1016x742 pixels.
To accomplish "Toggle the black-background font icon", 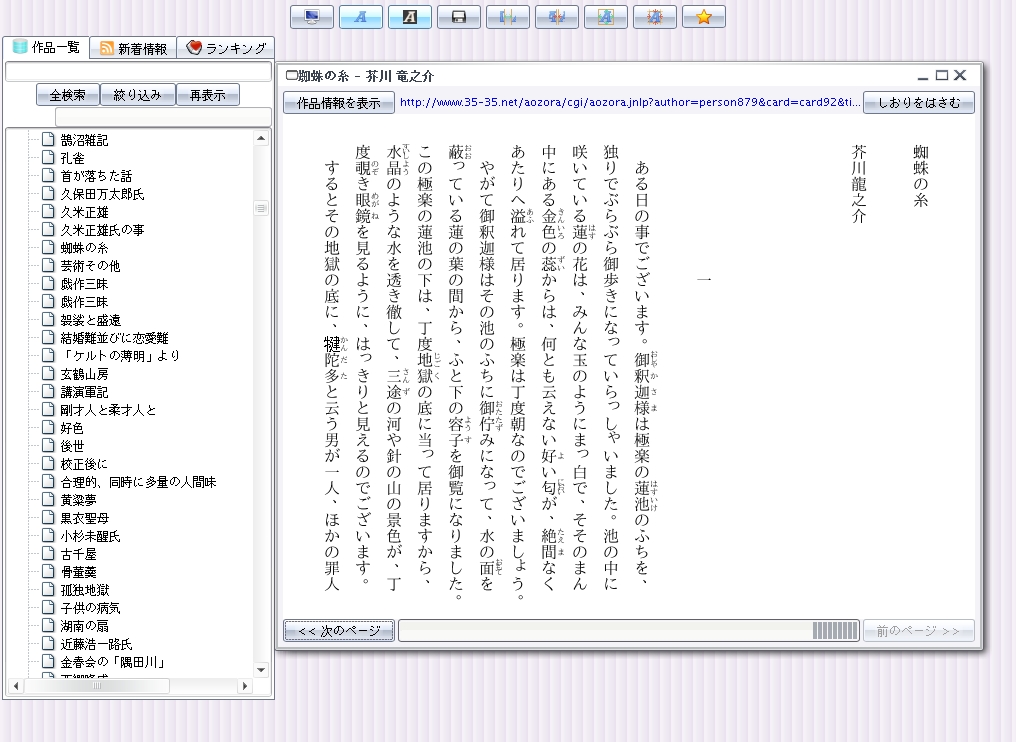I will coord(410,17).
